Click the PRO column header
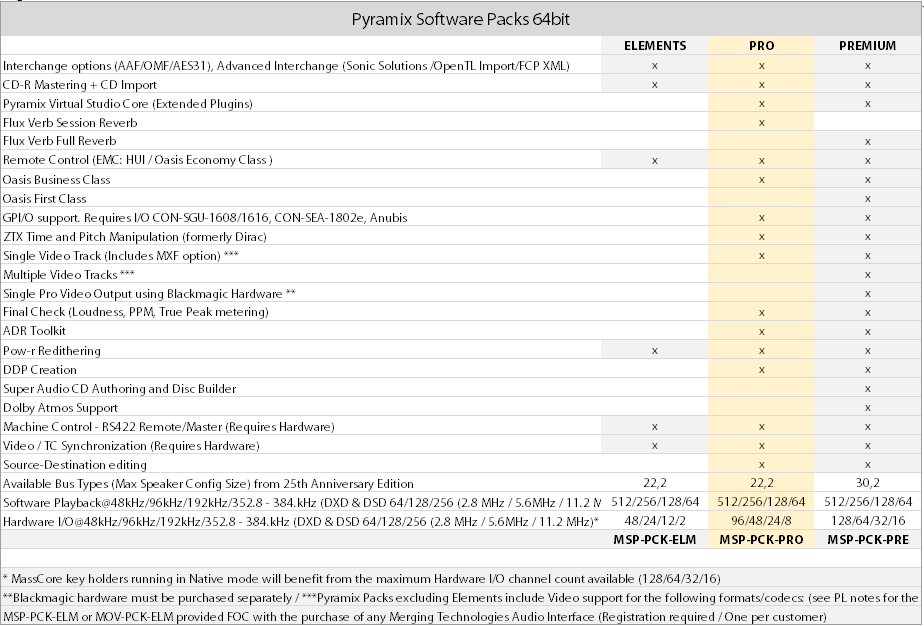 tap(761, 46)
